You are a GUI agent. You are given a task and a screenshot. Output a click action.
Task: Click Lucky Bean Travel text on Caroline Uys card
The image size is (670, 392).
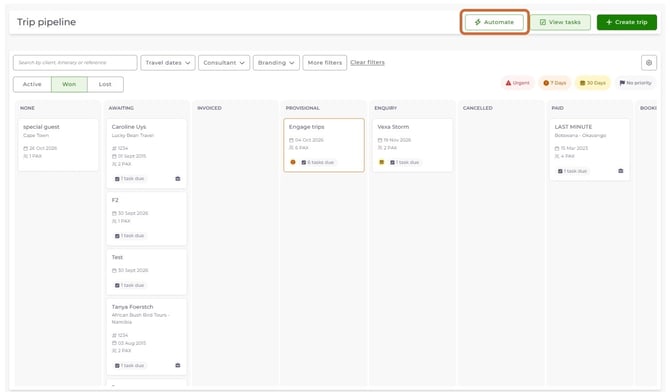pos(133,136)
